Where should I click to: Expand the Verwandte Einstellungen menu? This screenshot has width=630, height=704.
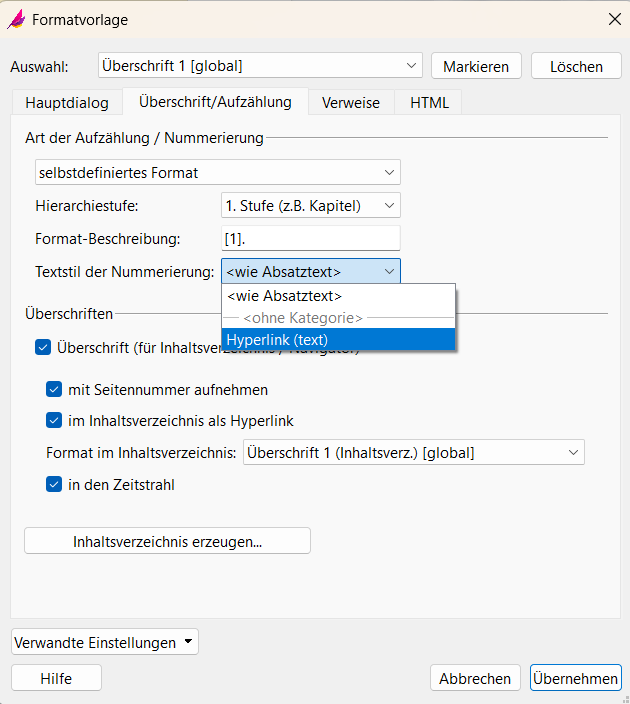105,642
